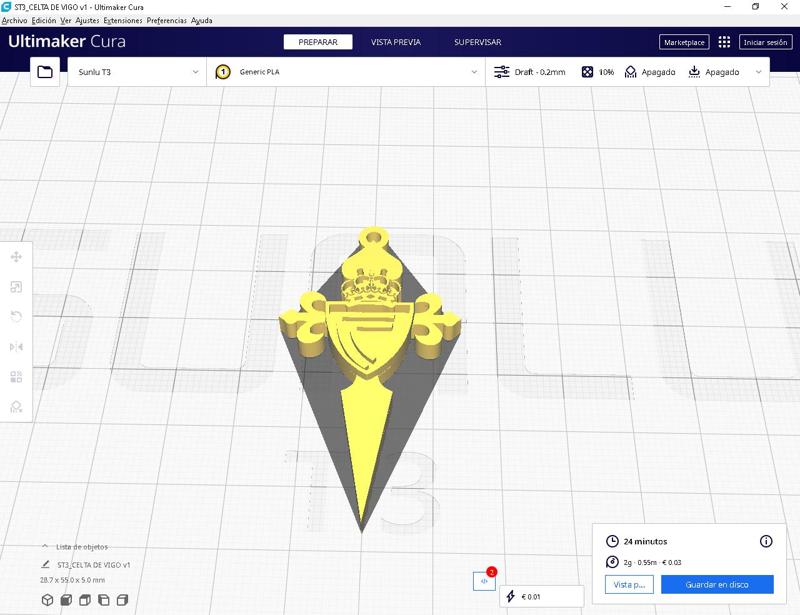Image resolution: width=800 pixels, height=615 pixels.
Task: Open the Ver menu
Action: (66, 20)
